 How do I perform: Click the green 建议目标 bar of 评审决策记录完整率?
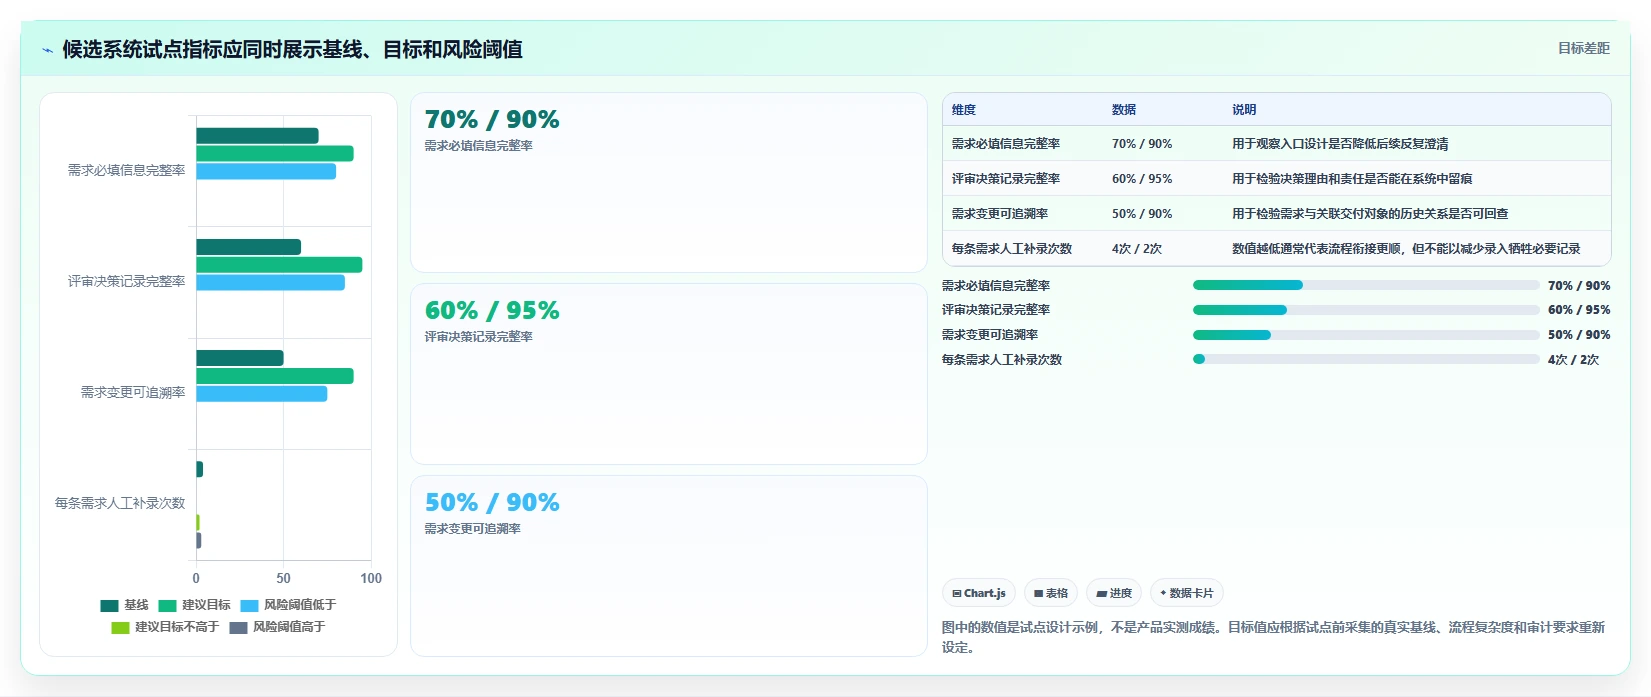pos(279,265)
